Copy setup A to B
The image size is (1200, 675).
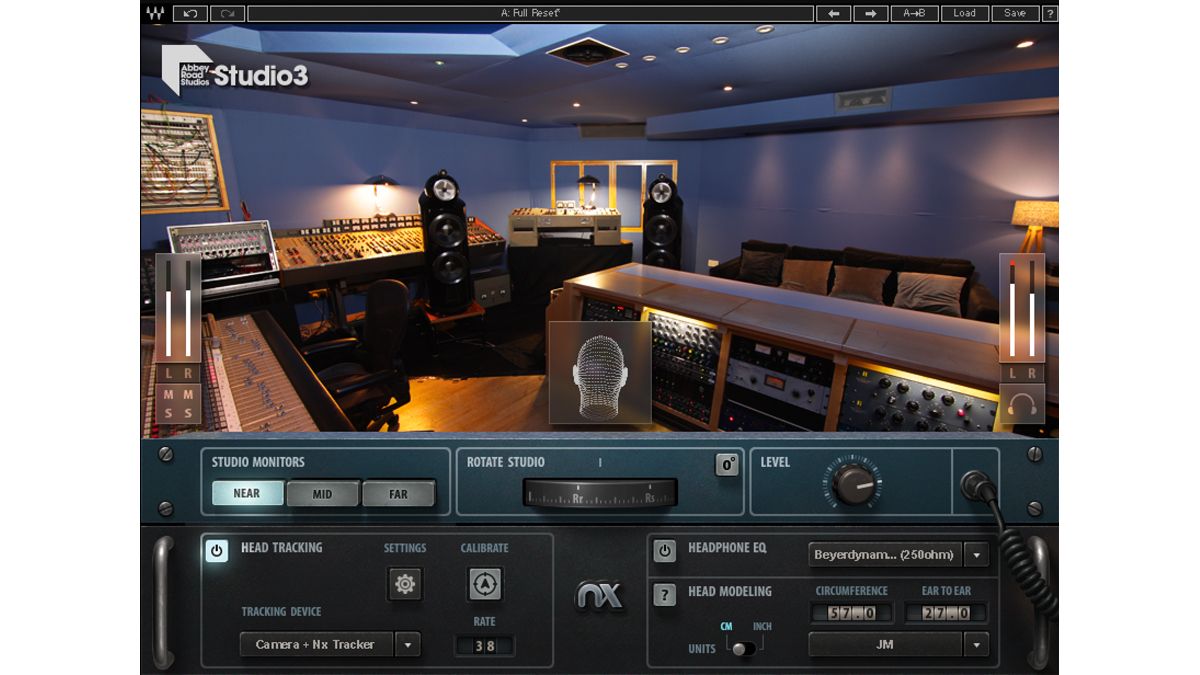(x=915, y=13)
